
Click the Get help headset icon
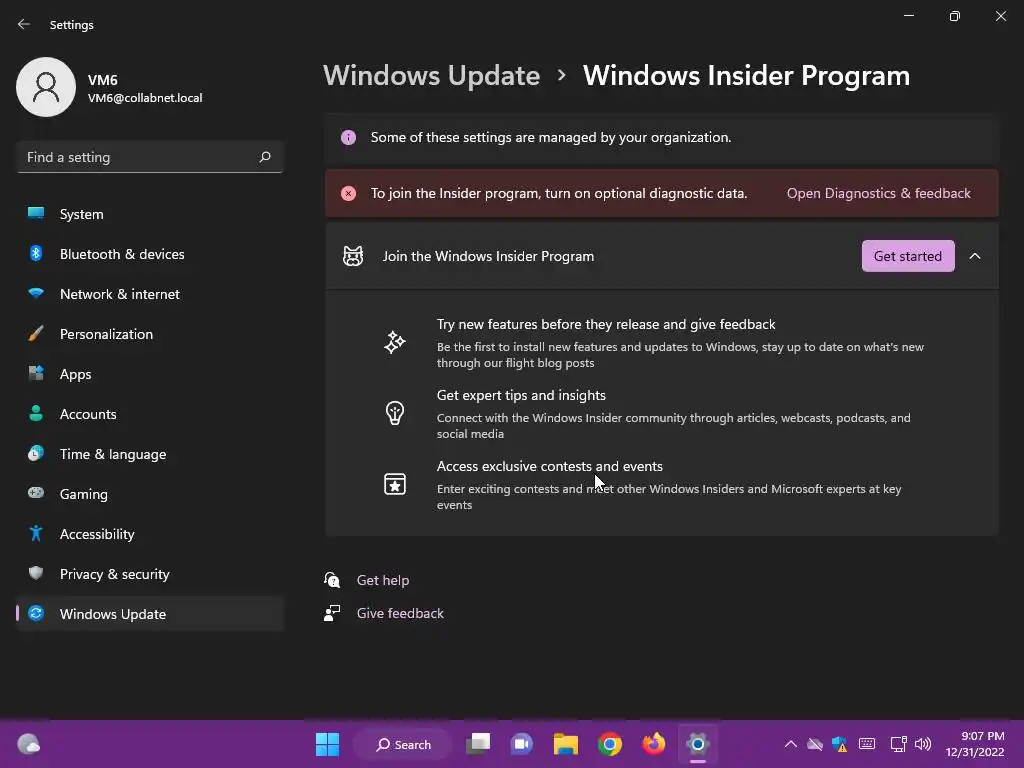tap(332, 580)
